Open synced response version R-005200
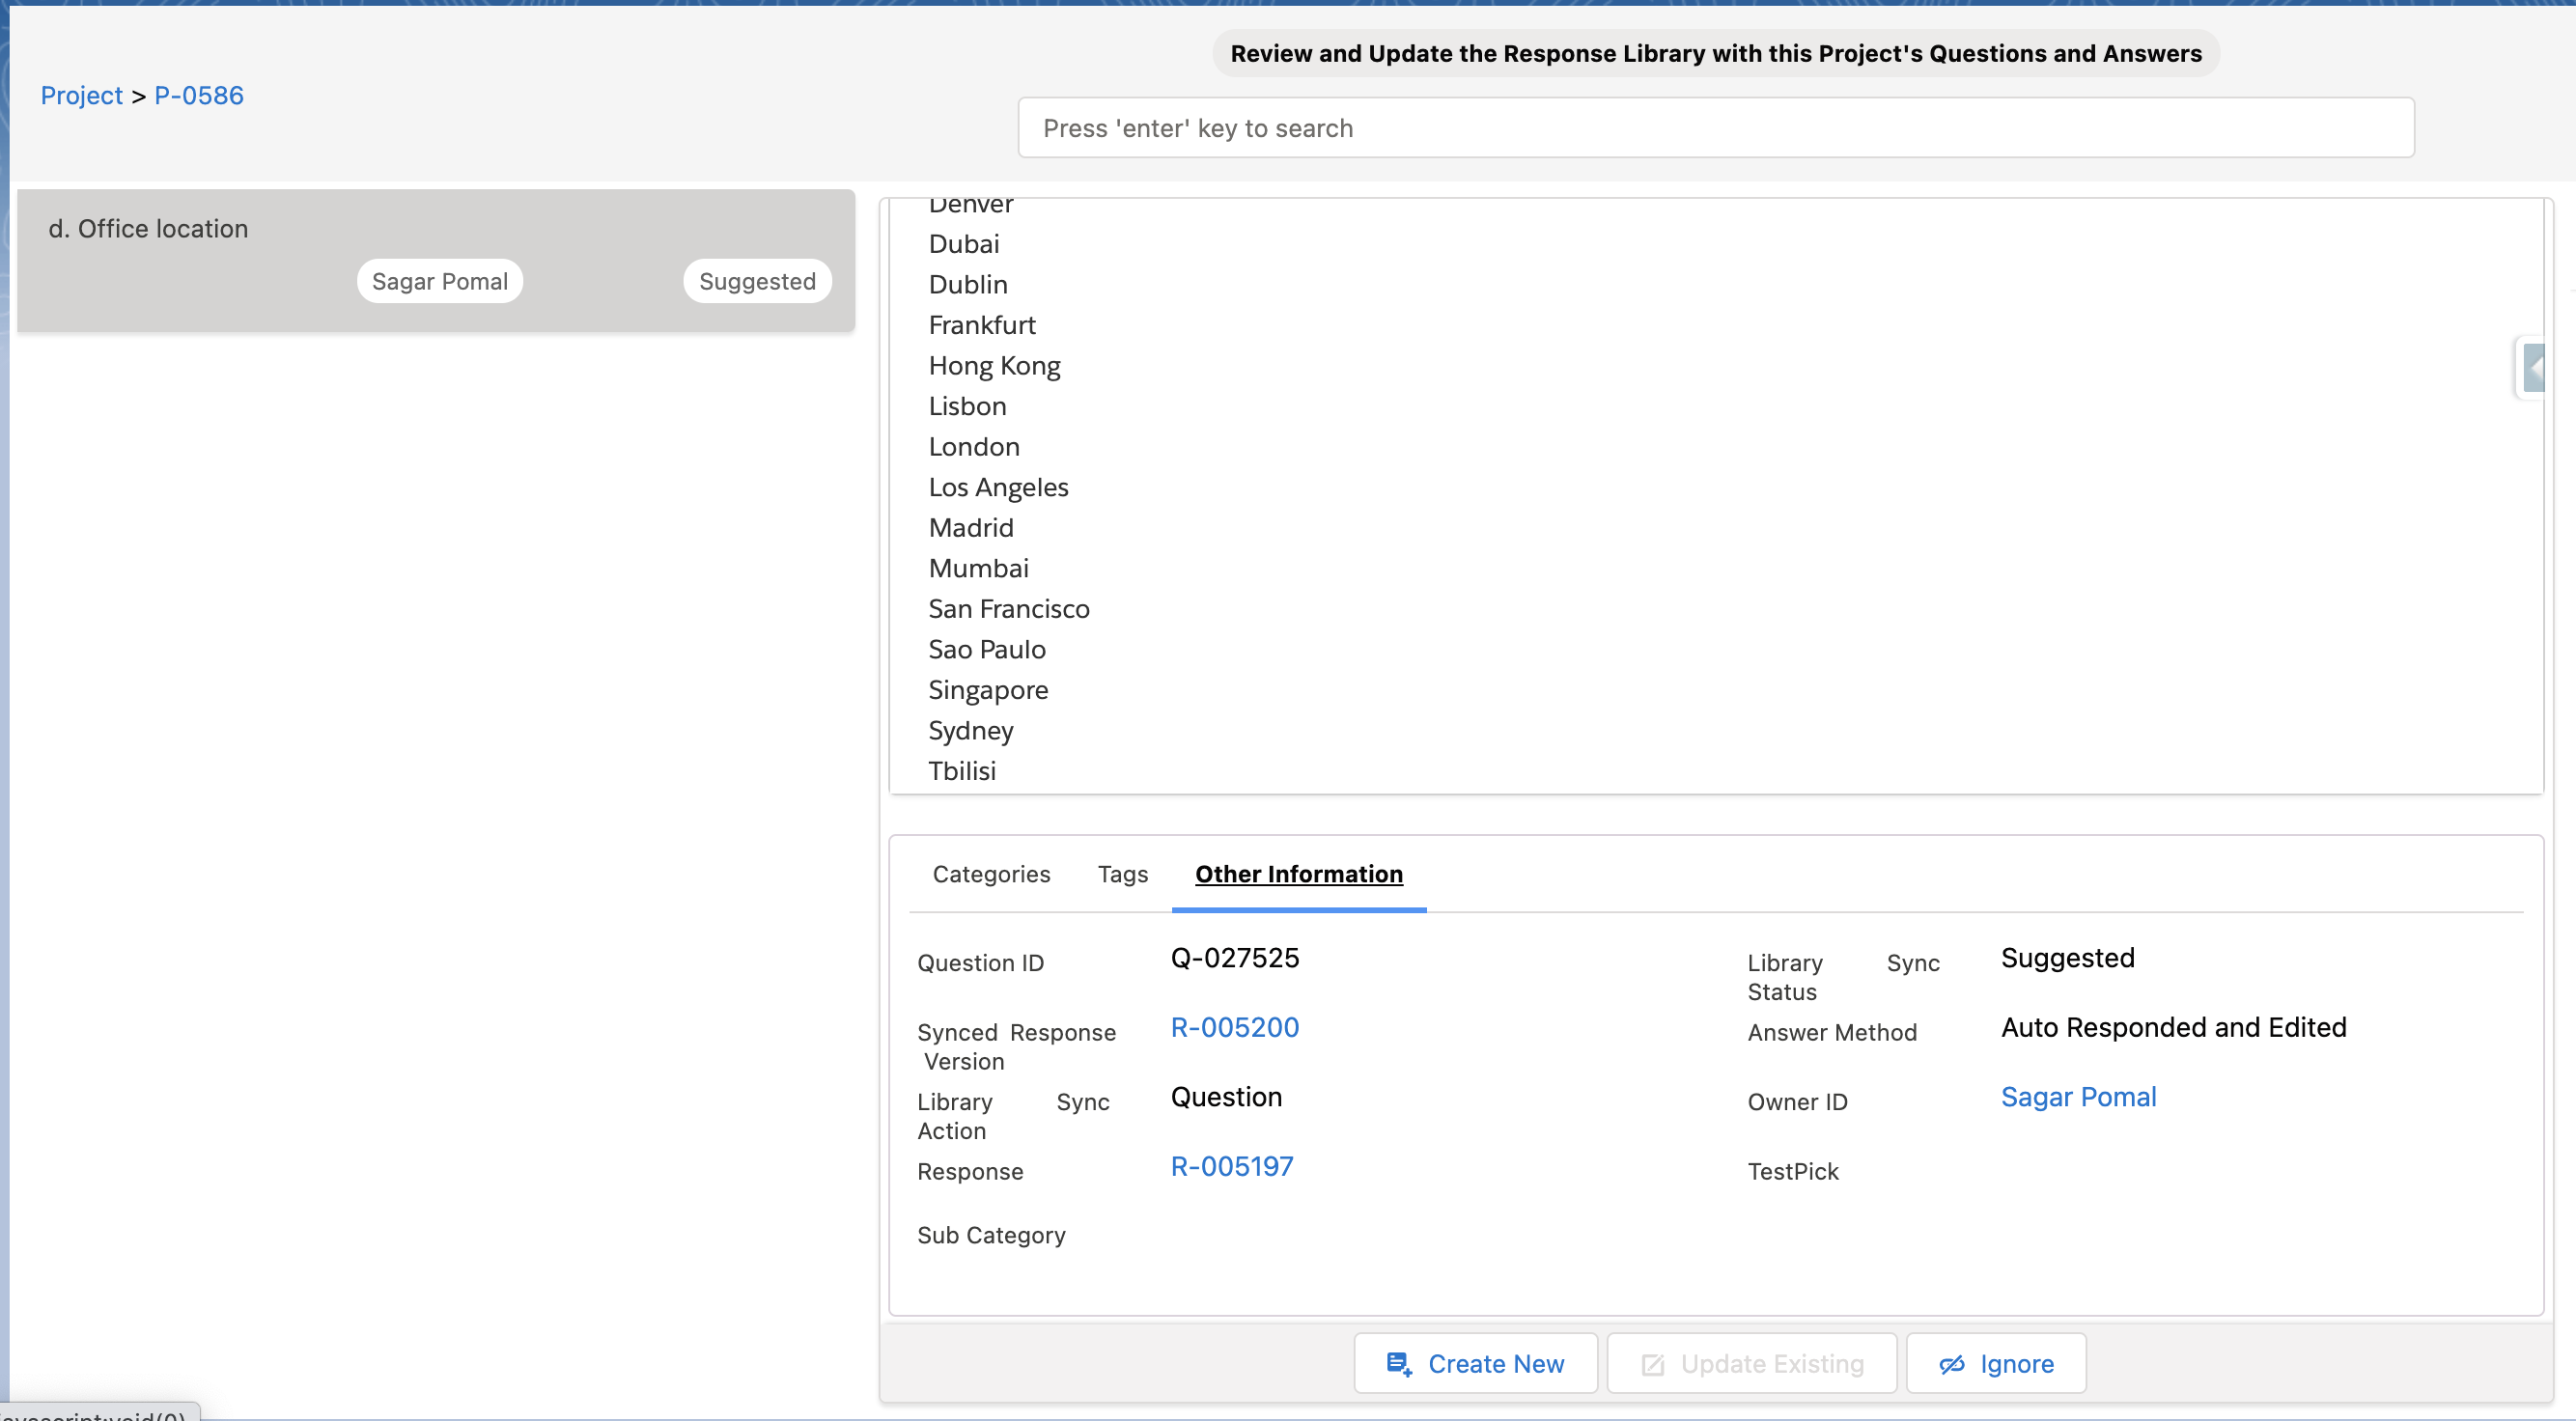Image resolution: width=2576 pixels, height=1421 pixels. (1235, 1027)
